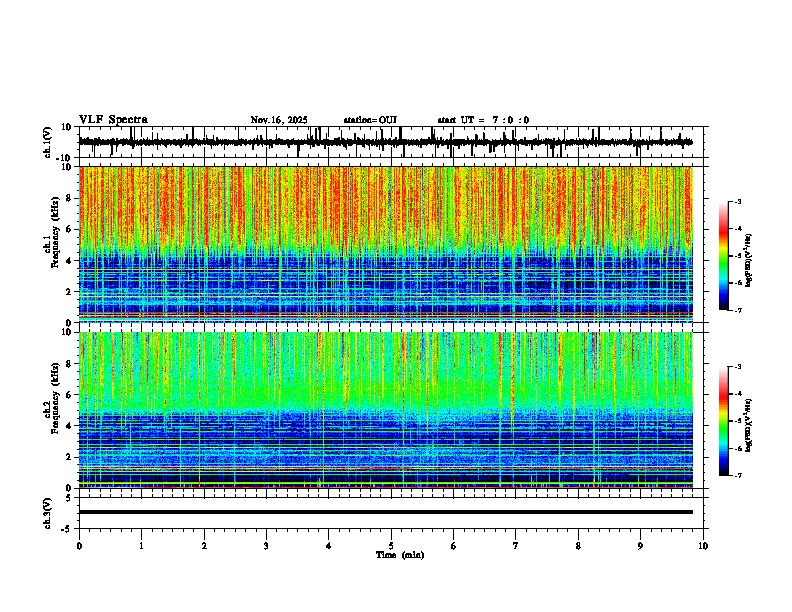This screenshot has height=612, width=792.
Task: Click the ch.1 spectrogram color bar
Action: pyautogui.click(x=723, y=256)
